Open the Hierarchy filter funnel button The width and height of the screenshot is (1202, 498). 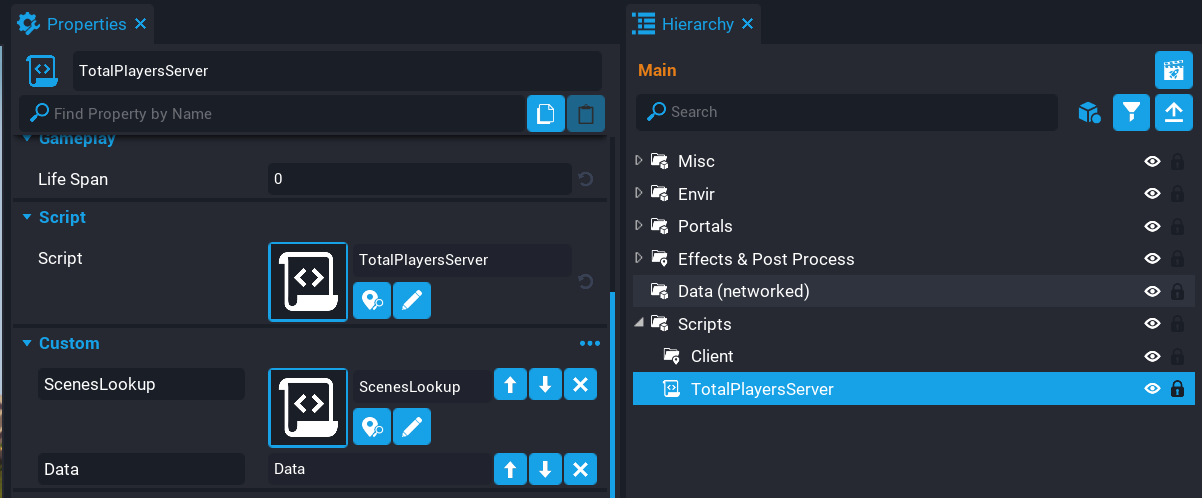pyautogui.click(x=1131, y=112)
